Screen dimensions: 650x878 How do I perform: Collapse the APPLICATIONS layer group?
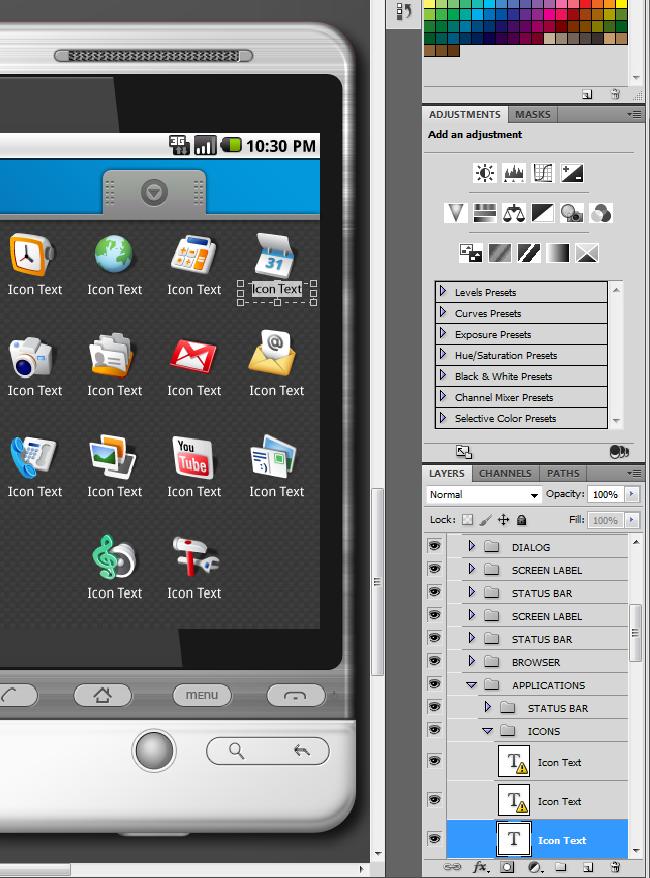(471, 685)
